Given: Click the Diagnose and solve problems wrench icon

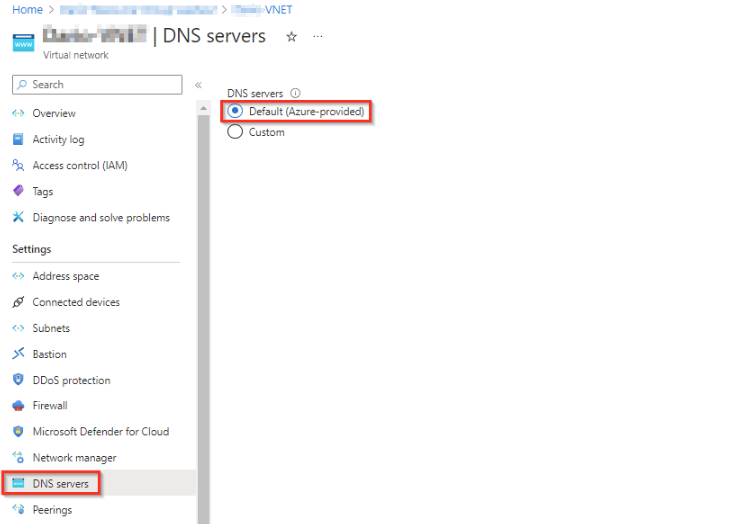Looking at the screenshot, I should click(x=18, y=217).
